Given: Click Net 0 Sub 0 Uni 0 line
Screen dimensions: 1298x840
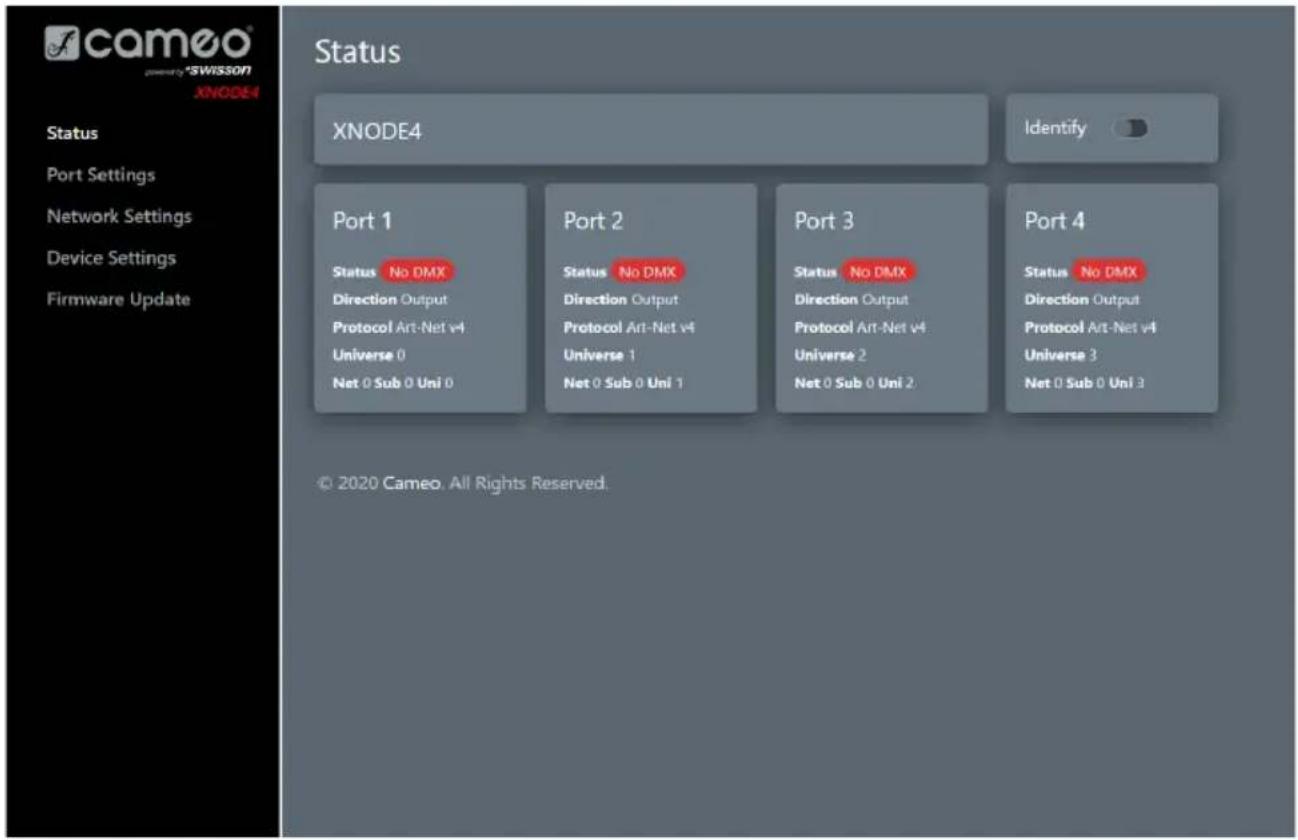Looking at the screenshot, I should click(393, 383).
